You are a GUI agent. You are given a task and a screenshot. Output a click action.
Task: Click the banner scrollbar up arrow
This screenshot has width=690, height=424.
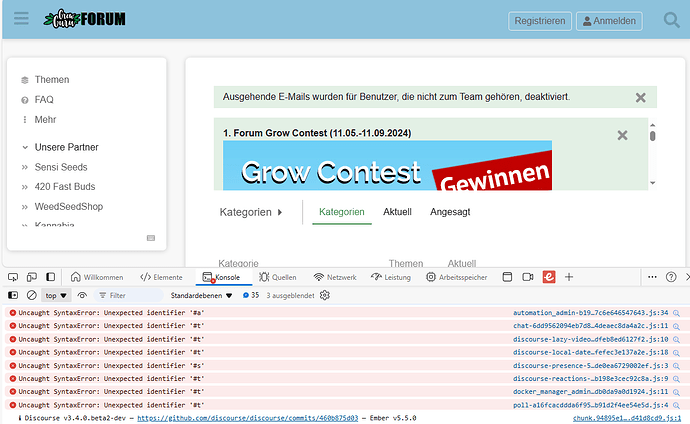653,125
